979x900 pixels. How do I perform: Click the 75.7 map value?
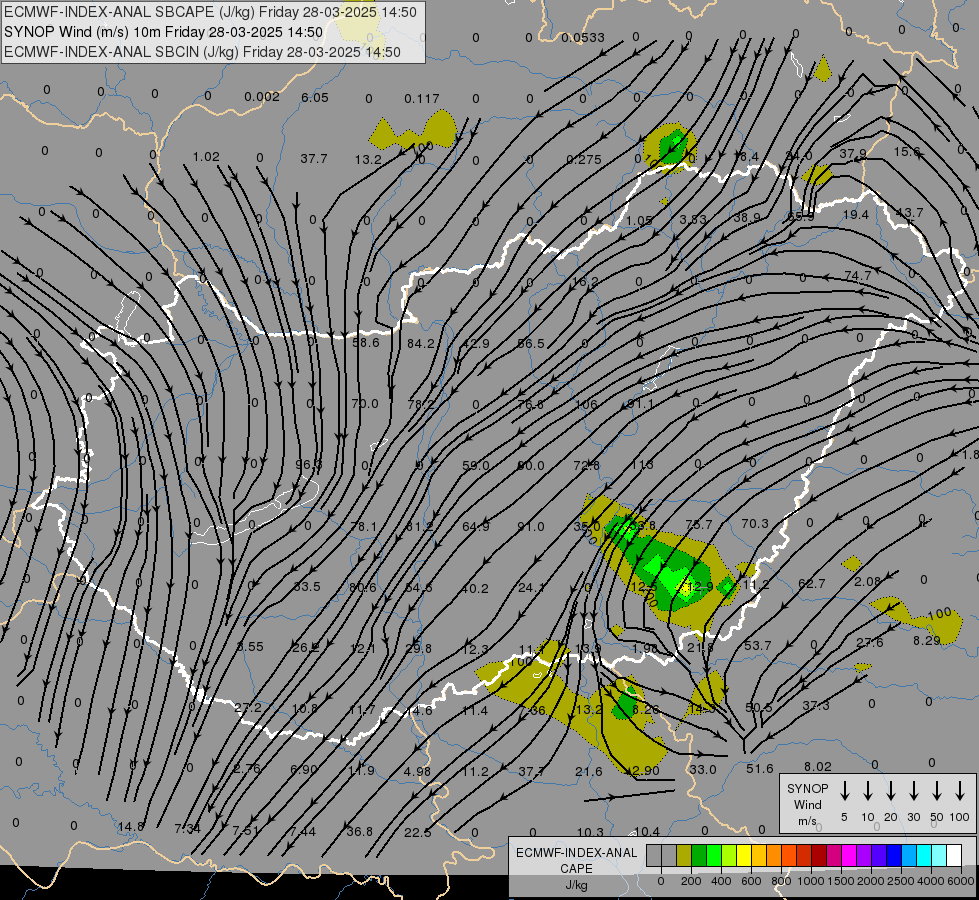point(699,525)
